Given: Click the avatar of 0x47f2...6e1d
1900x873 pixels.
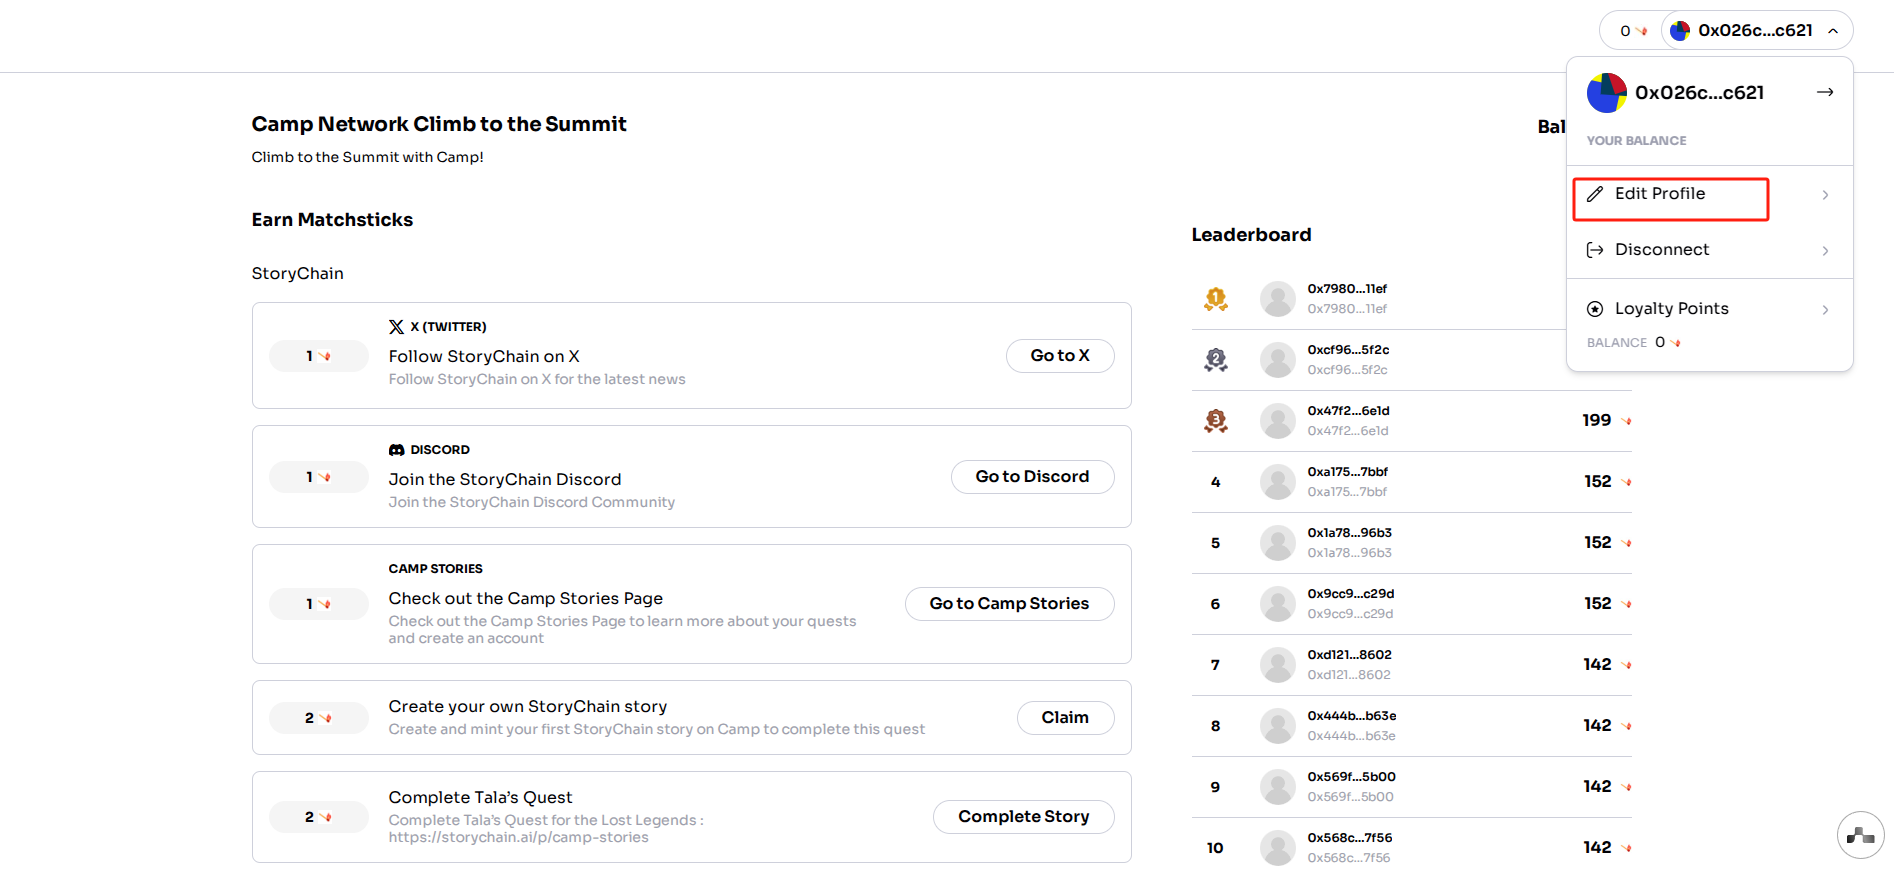Looking at the screenshot, I should (1278, 421).
